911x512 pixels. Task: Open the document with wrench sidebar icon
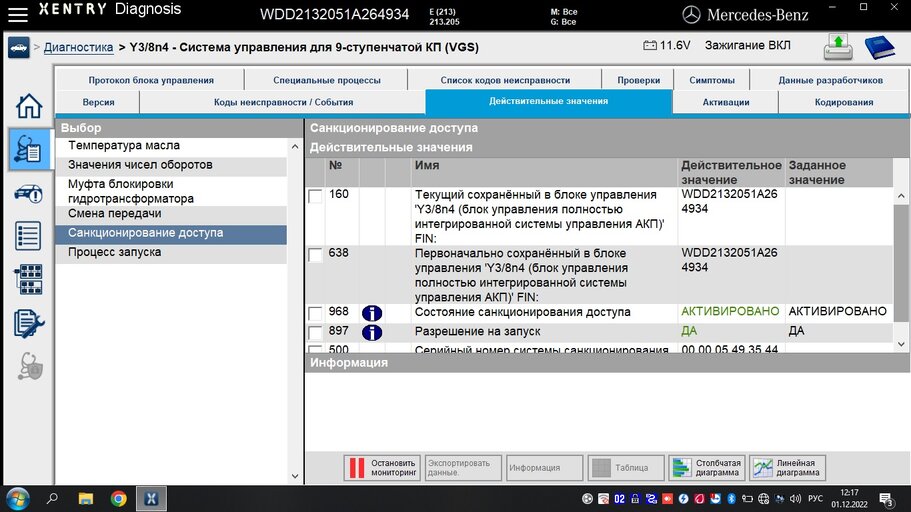pos(28,324)
